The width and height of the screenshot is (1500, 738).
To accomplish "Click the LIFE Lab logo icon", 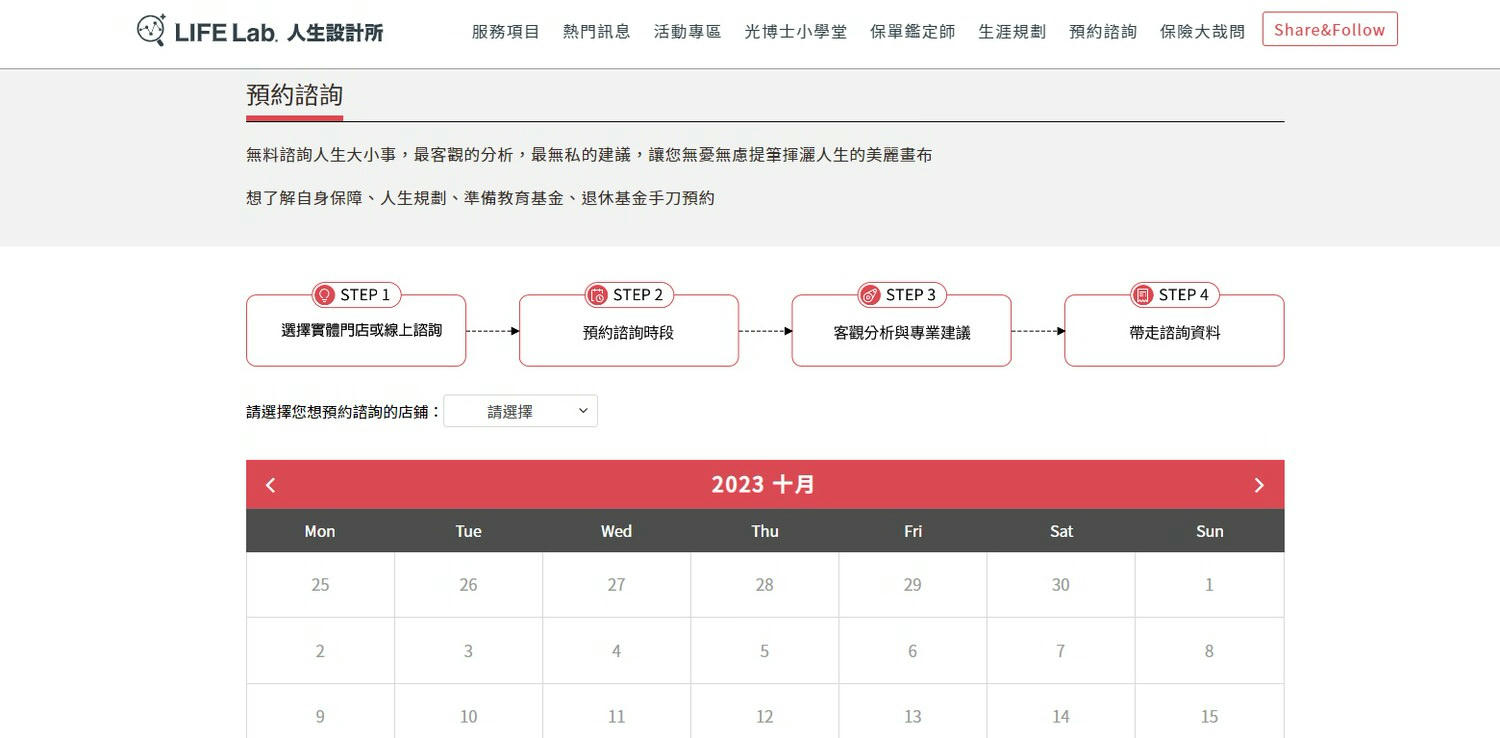I will [151, 30].
